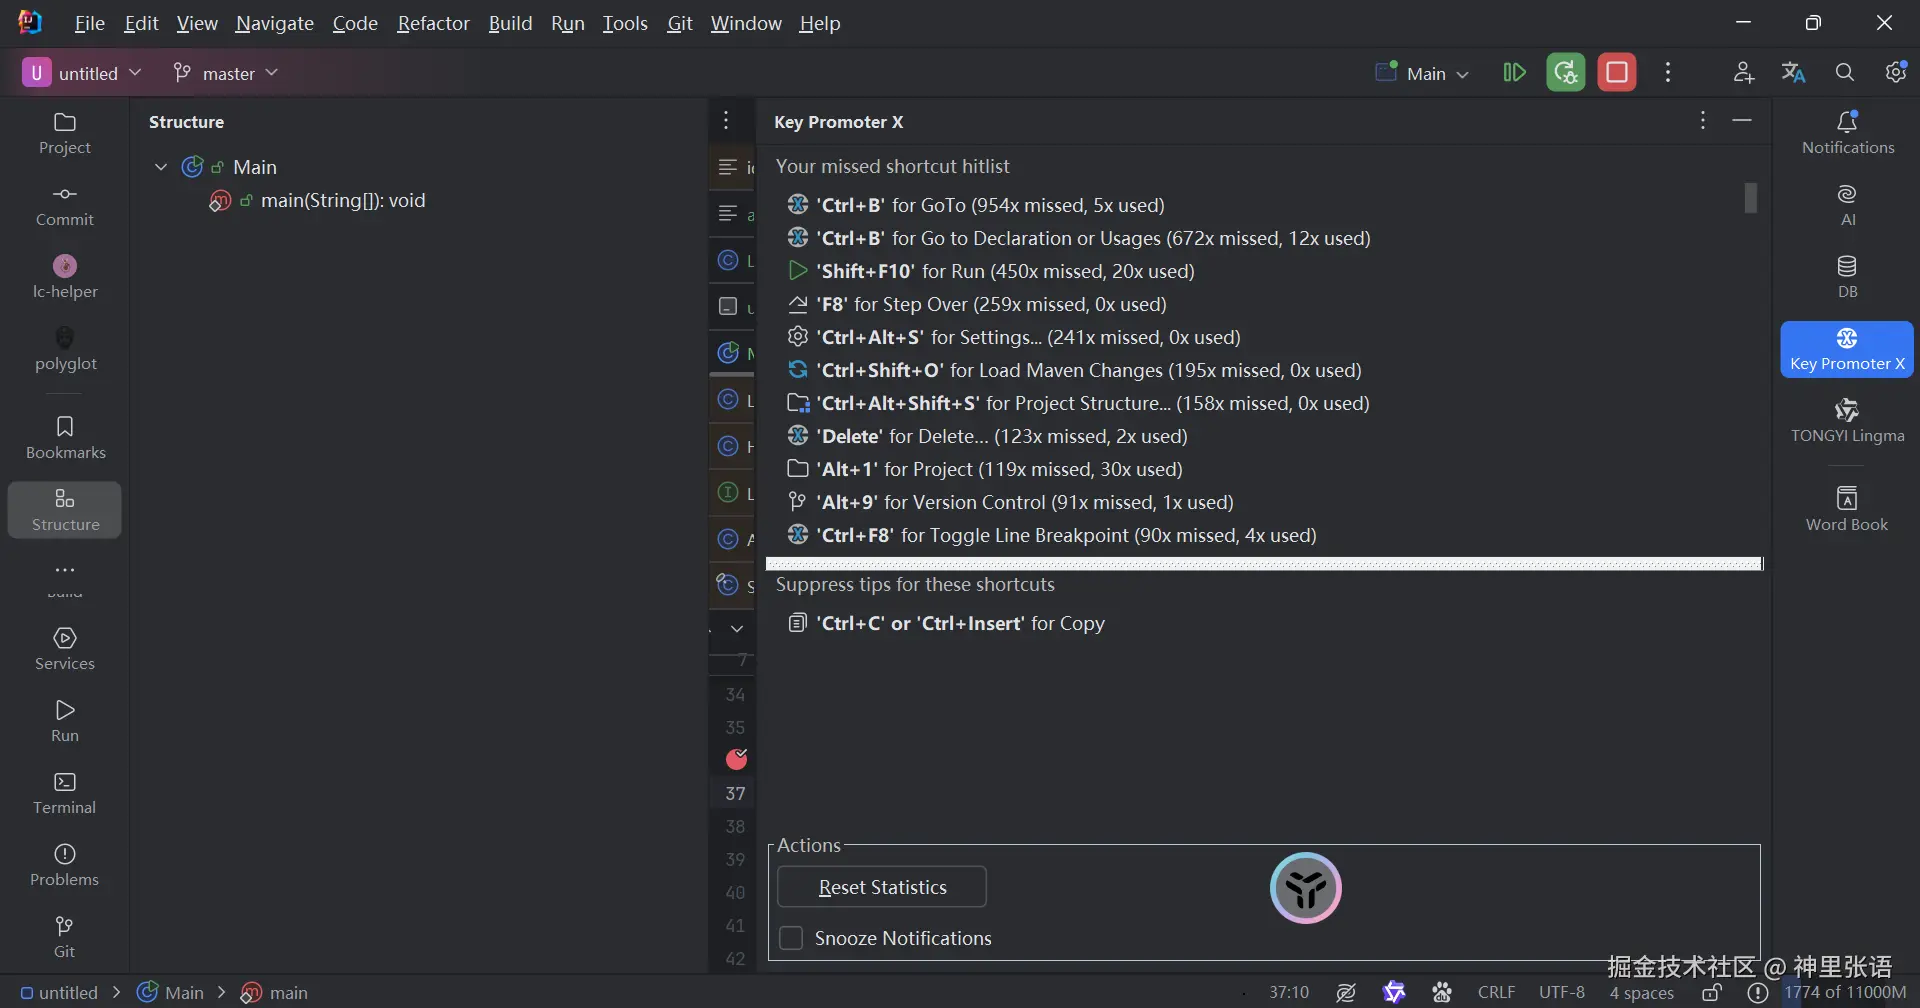The image size is (1920, 1008).
Task: Collapse the Main class node in Structure
Action: 160,167
